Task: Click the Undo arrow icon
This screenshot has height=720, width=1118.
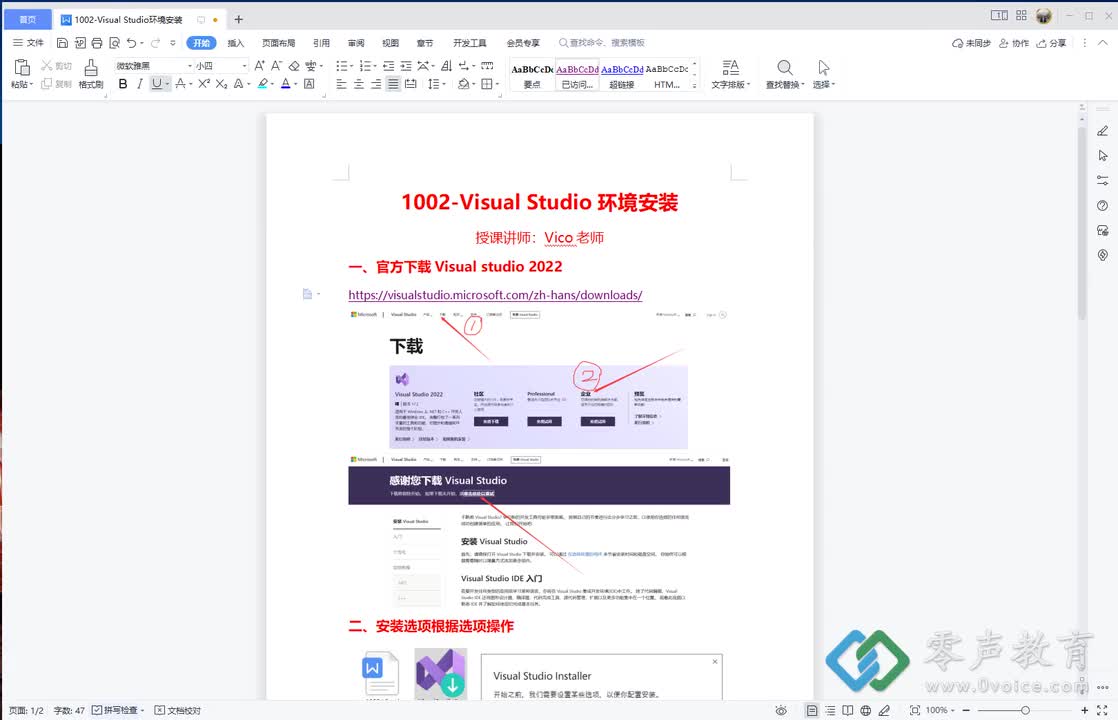Action: tap(131, 43)
